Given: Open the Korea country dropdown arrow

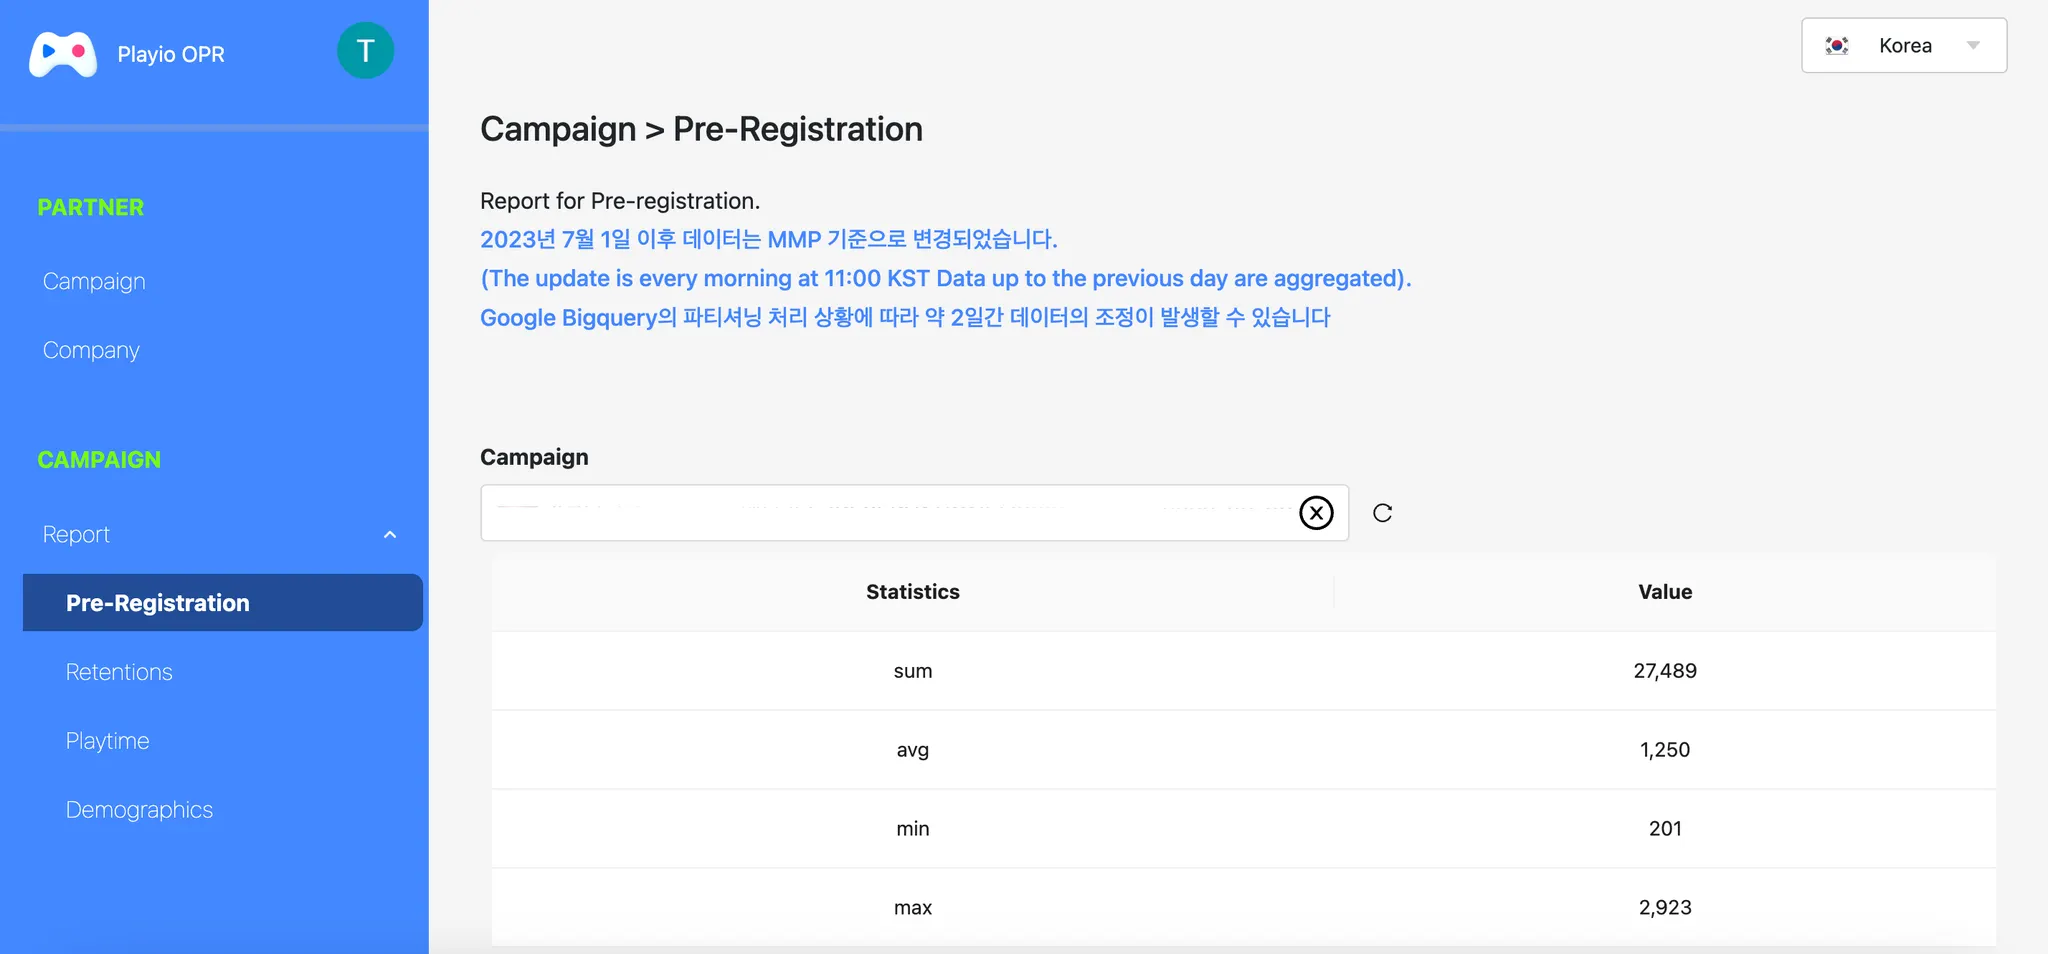Looking at the screenshot, I should click(x=1973, y=46).
